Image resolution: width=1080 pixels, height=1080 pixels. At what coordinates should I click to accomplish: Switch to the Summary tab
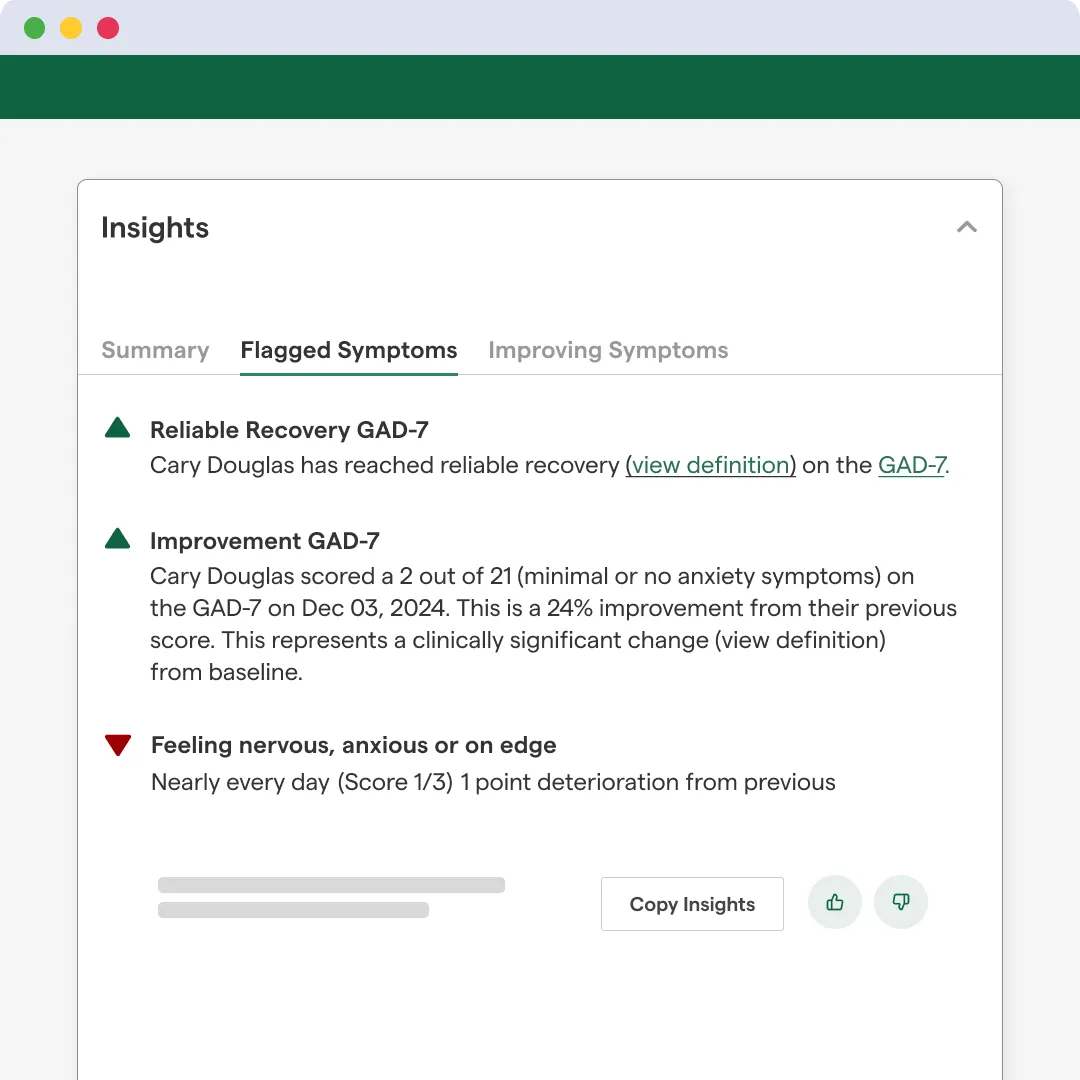pyautogui.click(x=155, y=350)
